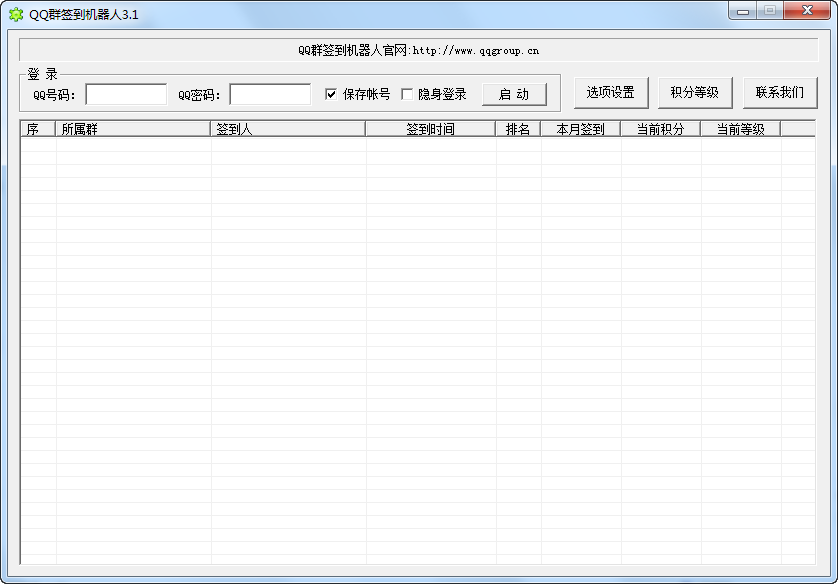Click the 联系我们 contact button
The height and width of the screenshot is (584, 838).
tap(780, 93)
